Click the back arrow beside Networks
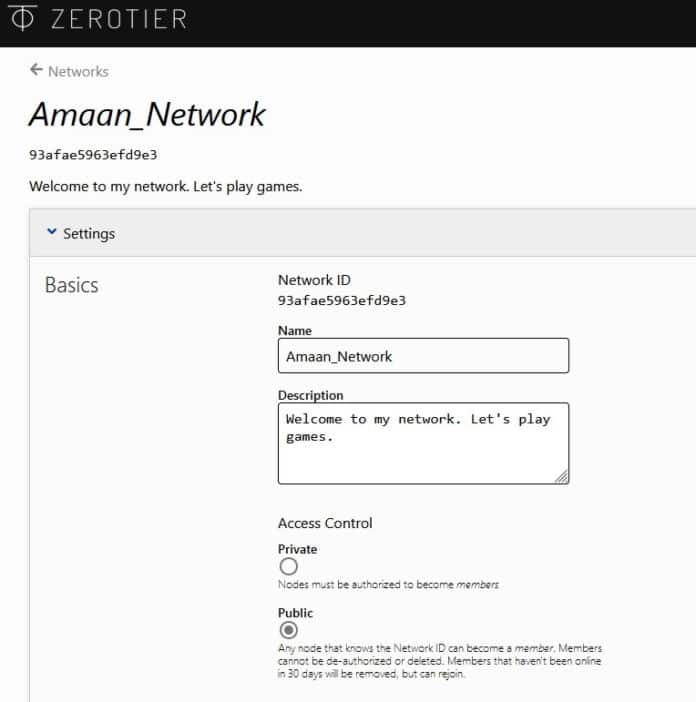Viewport: 696px width, 702px height. coord(36,70)
